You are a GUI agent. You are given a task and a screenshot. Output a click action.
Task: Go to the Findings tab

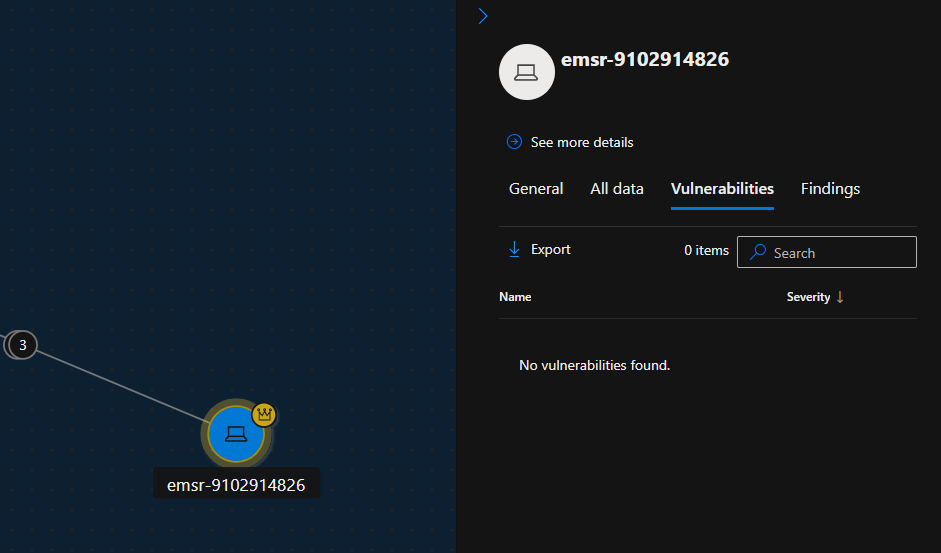(x=830, y=188)
